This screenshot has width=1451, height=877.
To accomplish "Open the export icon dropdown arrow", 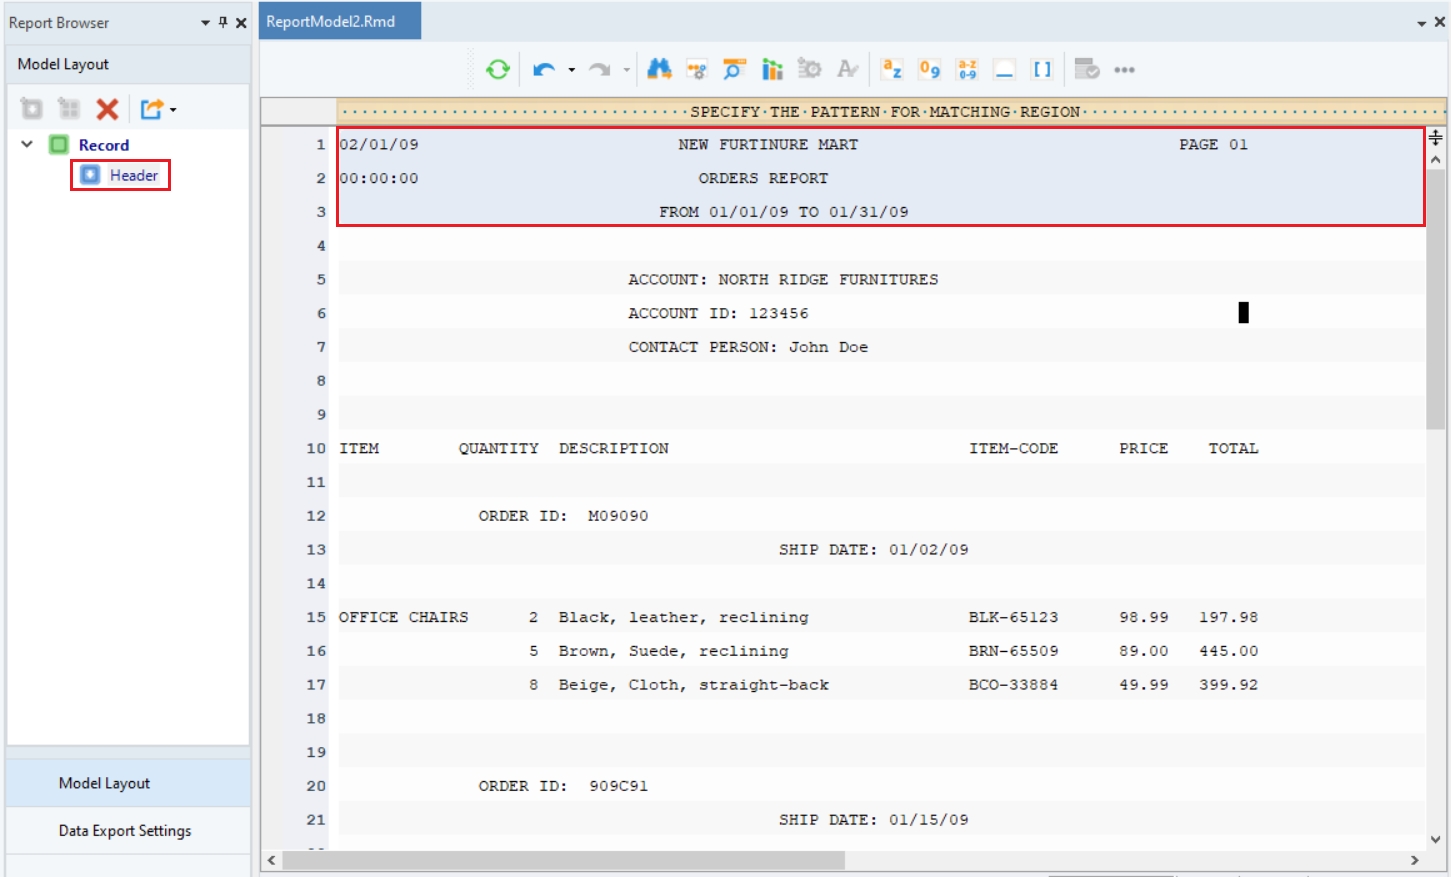I will pyautogui.click(x=174, y=110).
